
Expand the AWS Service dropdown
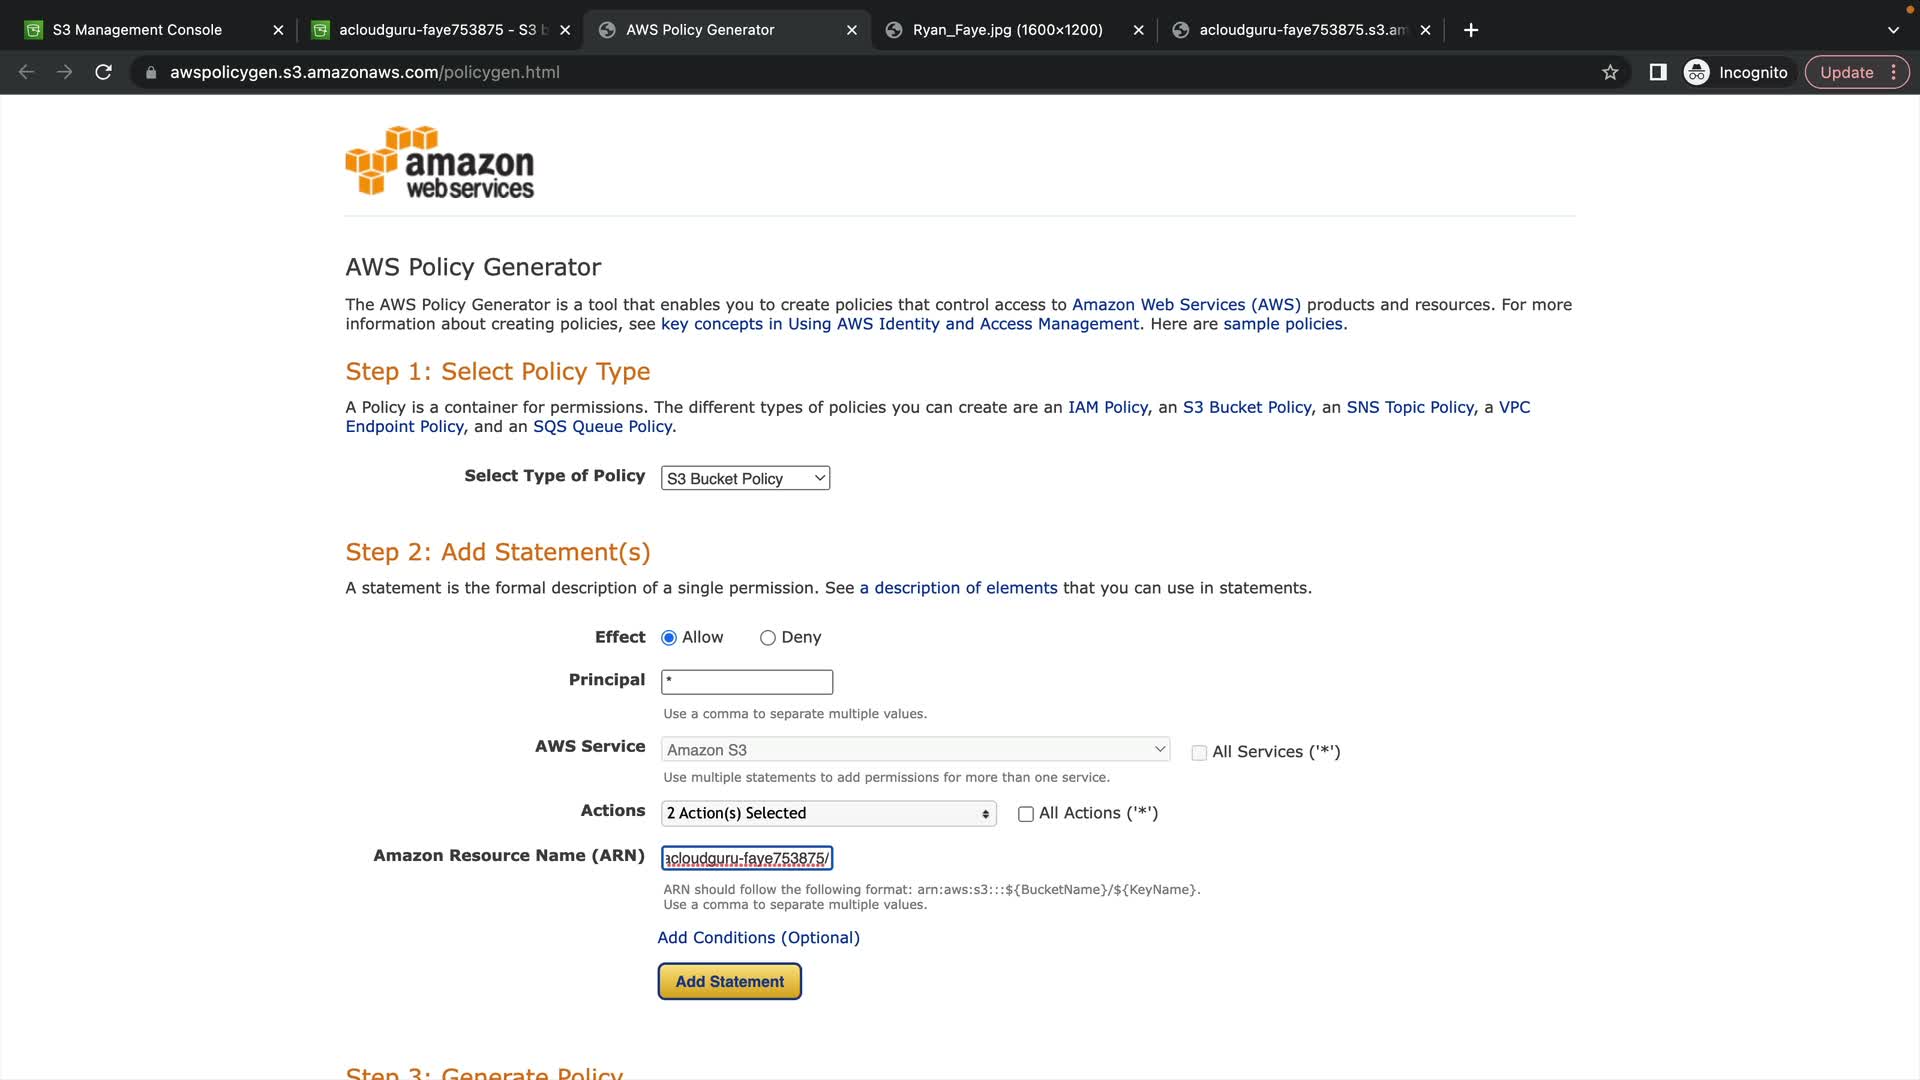coord(915,750)
